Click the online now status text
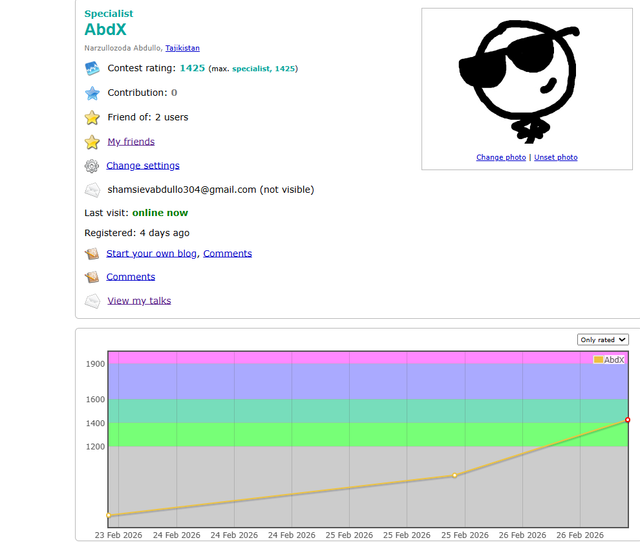This screenshot has height=542, width=640. pyautogui.click(x=160, y=213)
